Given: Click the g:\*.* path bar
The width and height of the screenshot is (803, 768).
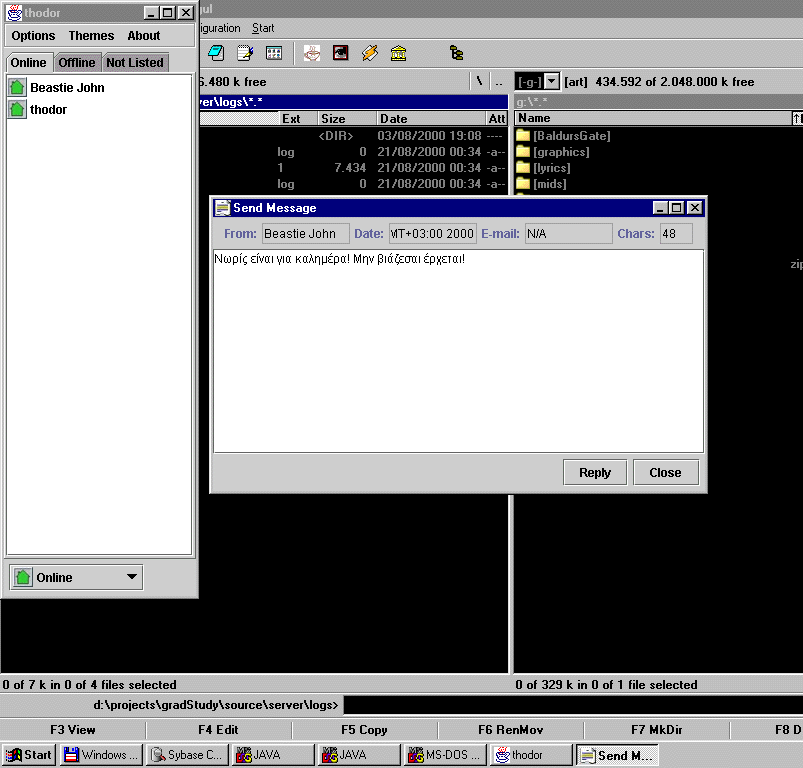Looking at the screenshot, I should click(x=658, y=101).
